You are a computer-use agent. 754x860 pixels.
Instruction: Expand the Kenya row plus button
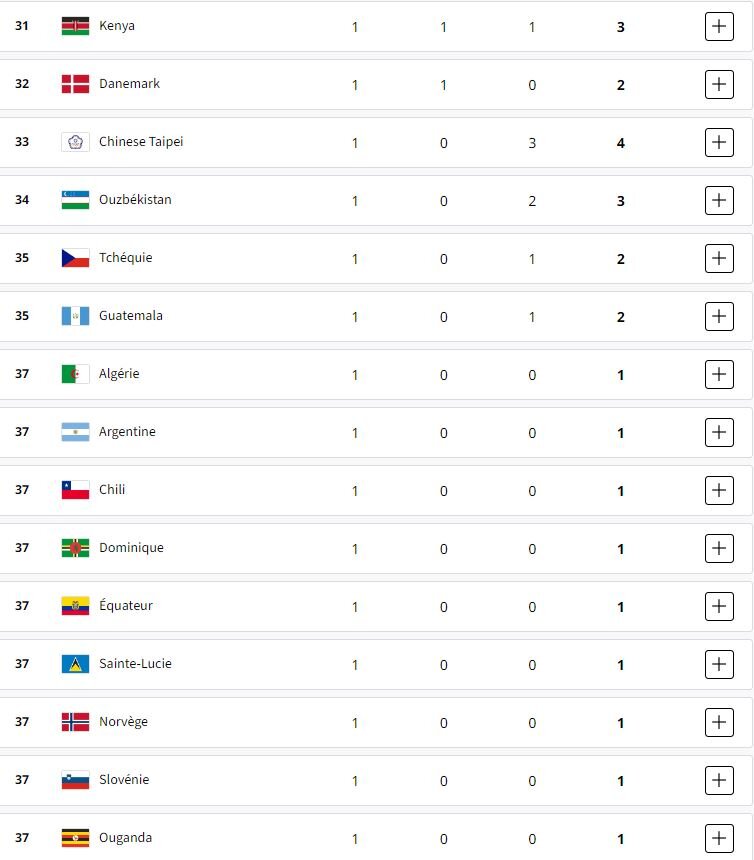(719, 27)
